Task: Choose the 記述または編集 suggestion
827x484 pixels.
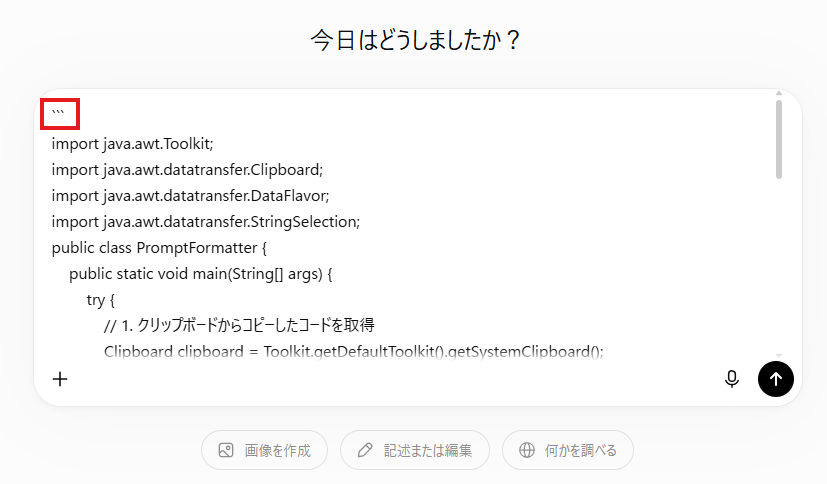Action: (415, 450)
